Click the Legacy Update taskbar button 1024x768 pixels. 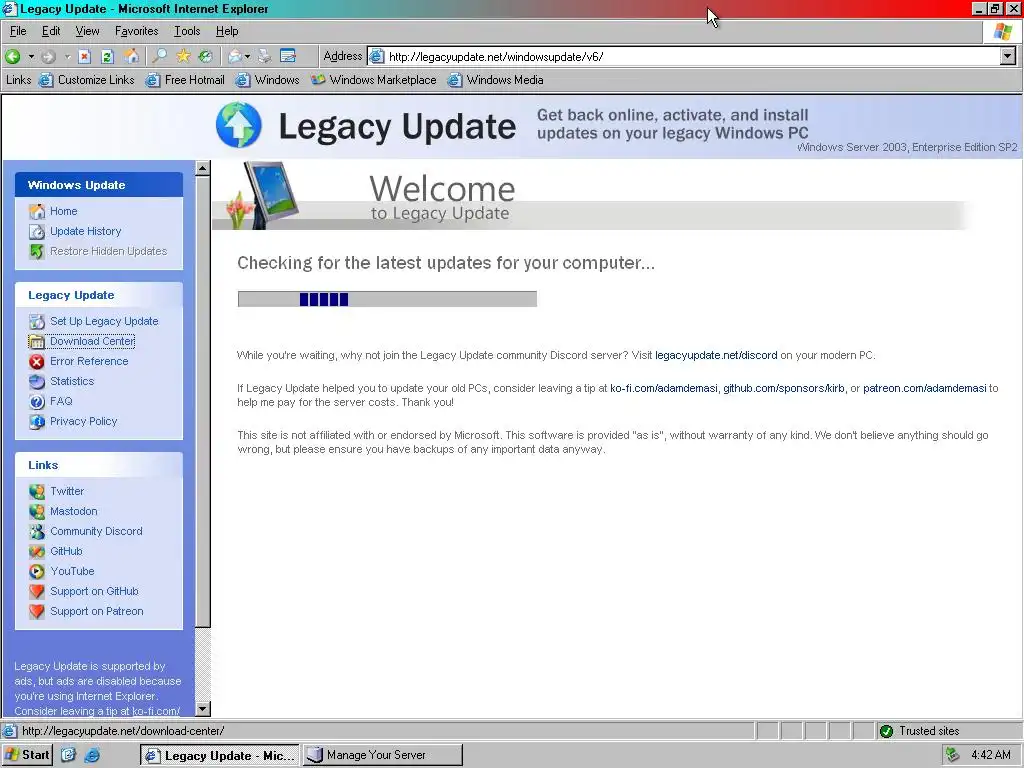coord(220,755)
